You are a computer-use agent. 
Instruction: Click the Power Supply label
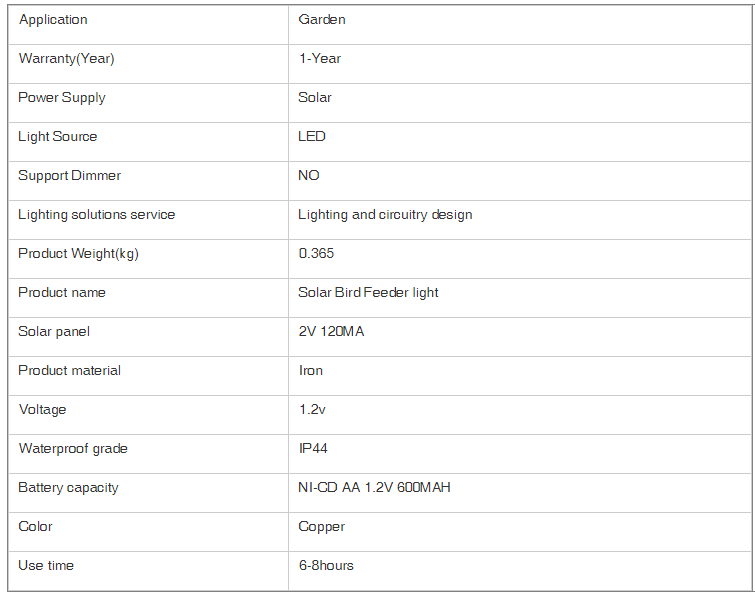(x=62, y=98)
